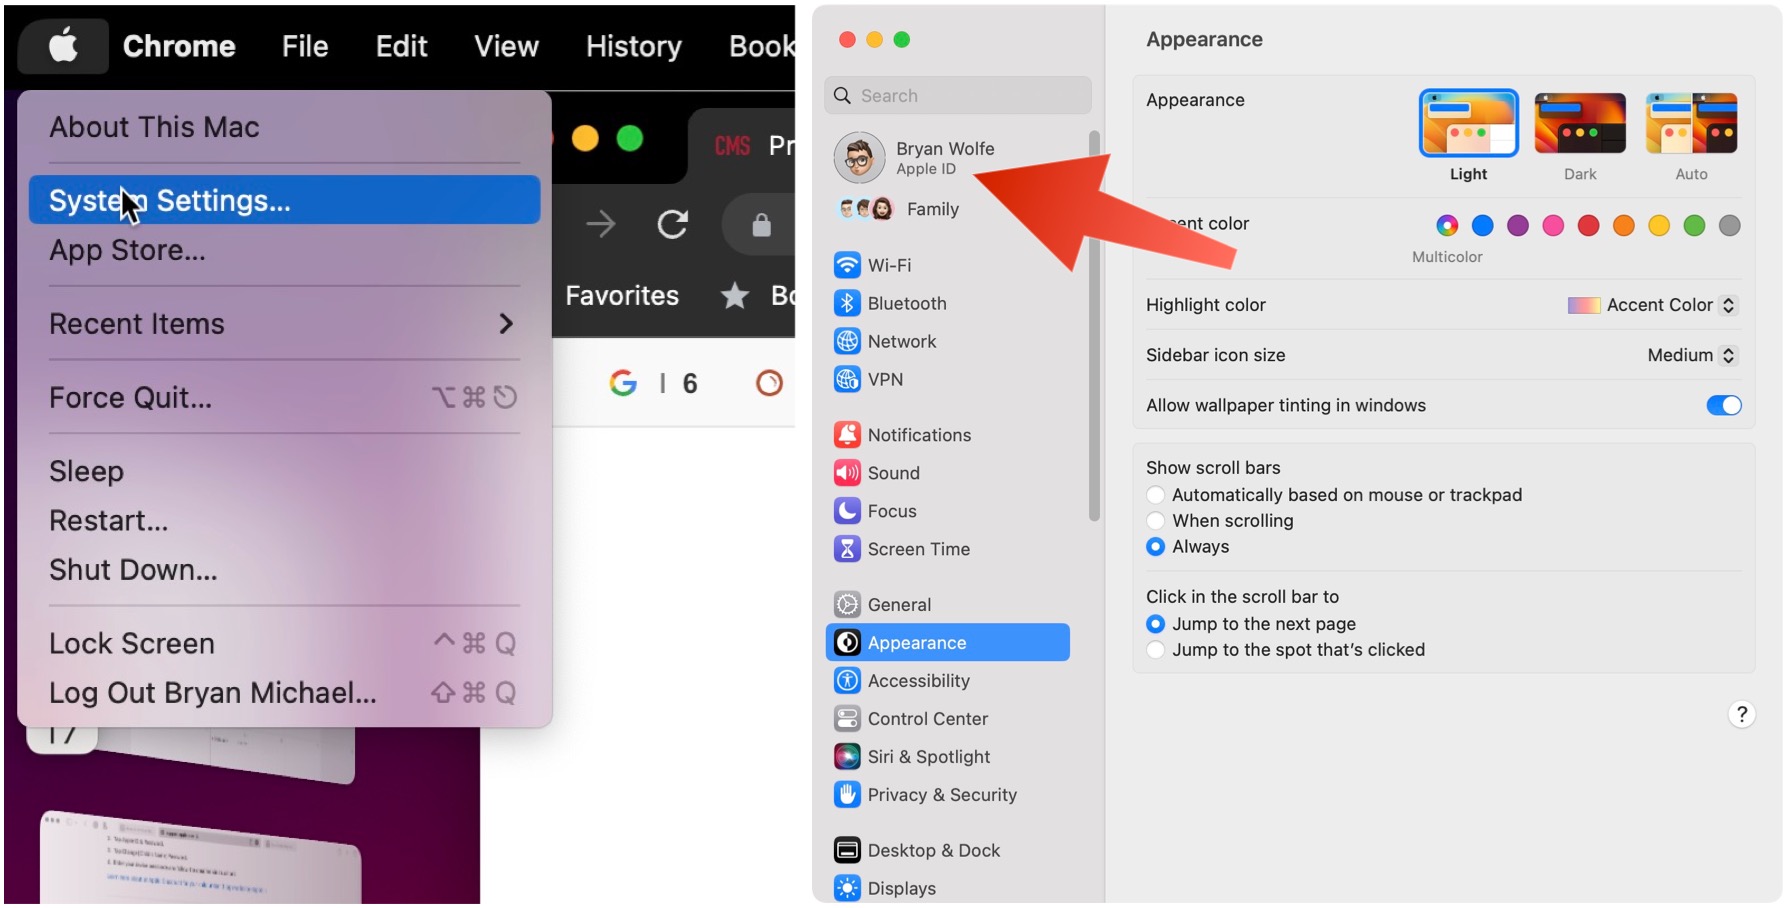Select Automatically based on mouse or trackpad
This screenshot has height=908, width=1788.
(x=1155, y=495)
